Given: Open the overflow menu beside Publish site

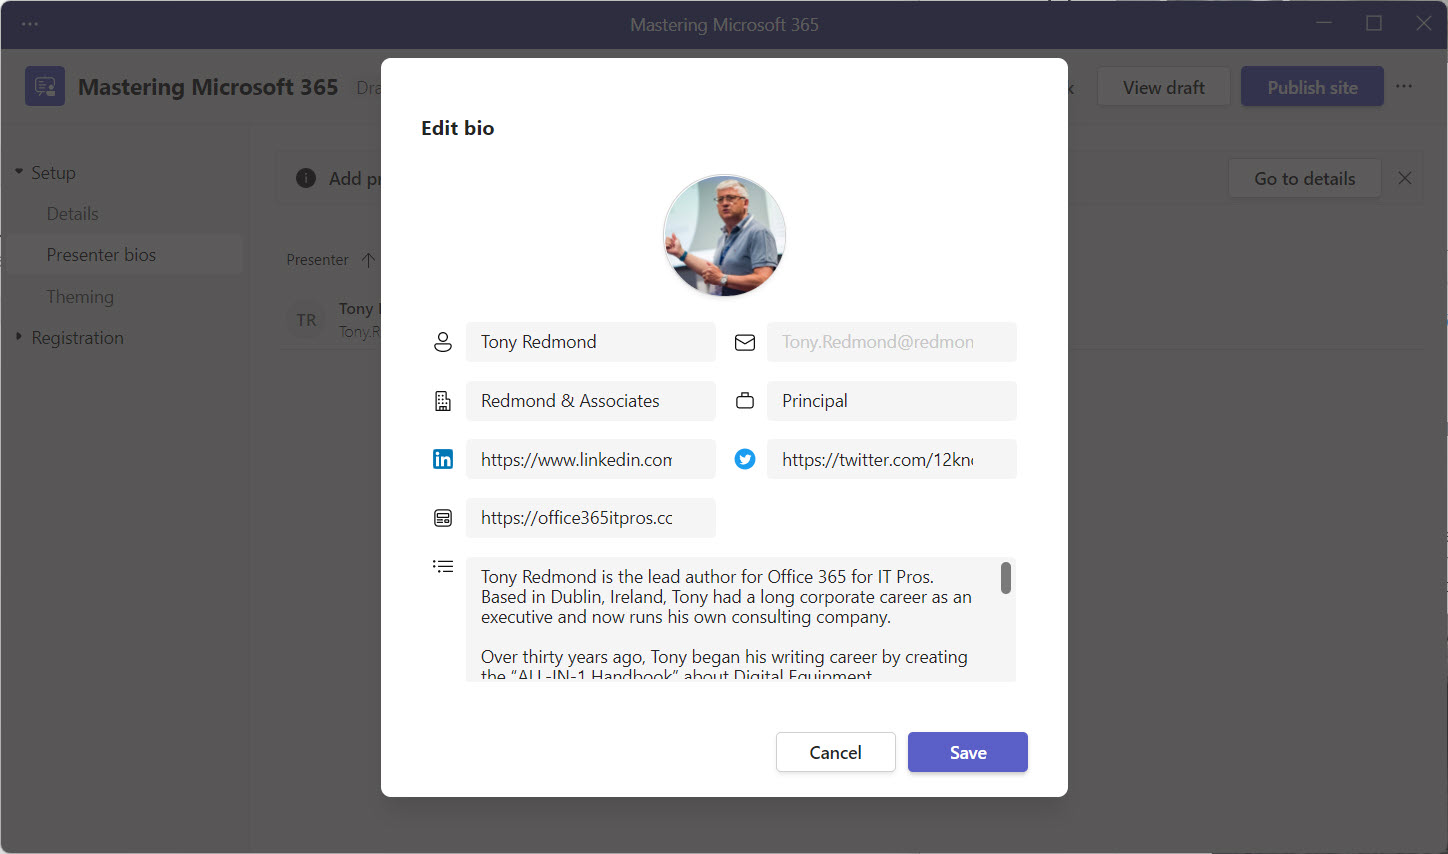Looking at the screenshot, I should pos(1404,86).
